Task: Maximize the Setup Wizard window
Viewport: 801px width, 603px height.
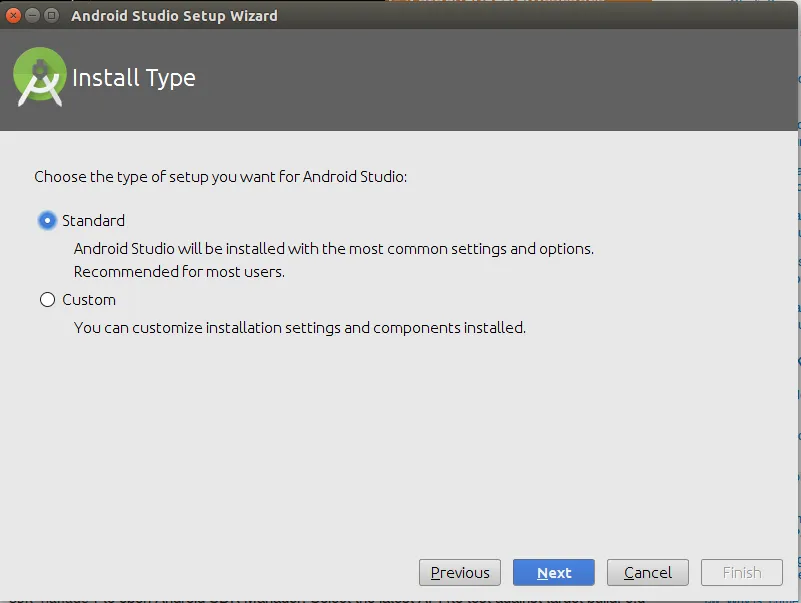Action: point(51,15)
